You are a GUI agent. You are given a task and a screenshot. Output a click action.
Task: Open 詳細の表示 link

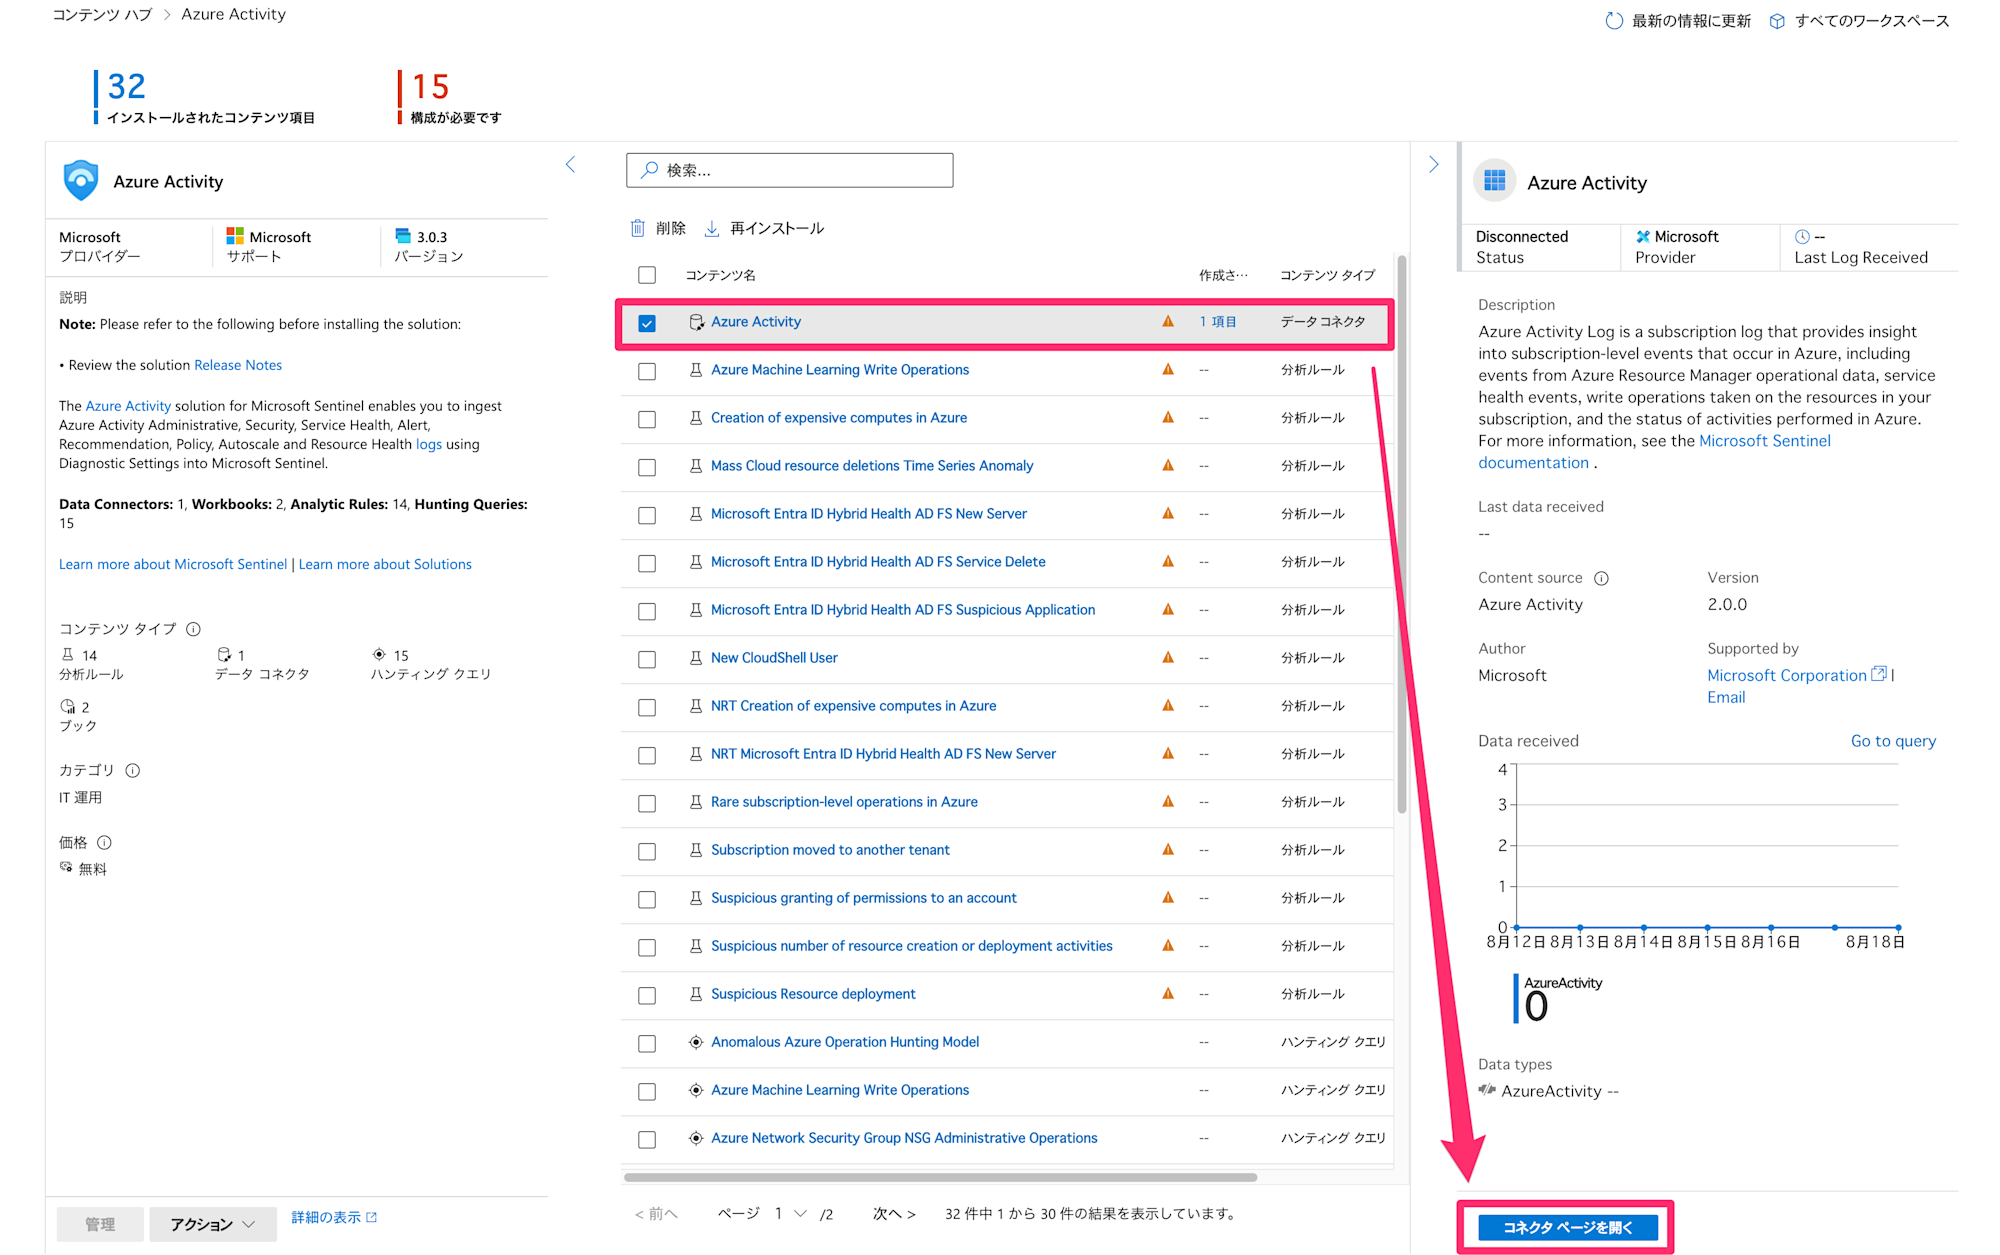coord(334,1217)
